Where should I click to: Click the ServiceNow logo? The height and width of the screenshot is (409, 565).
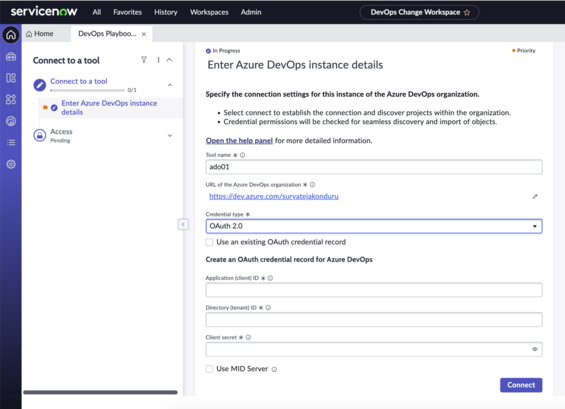click(44, 12)
